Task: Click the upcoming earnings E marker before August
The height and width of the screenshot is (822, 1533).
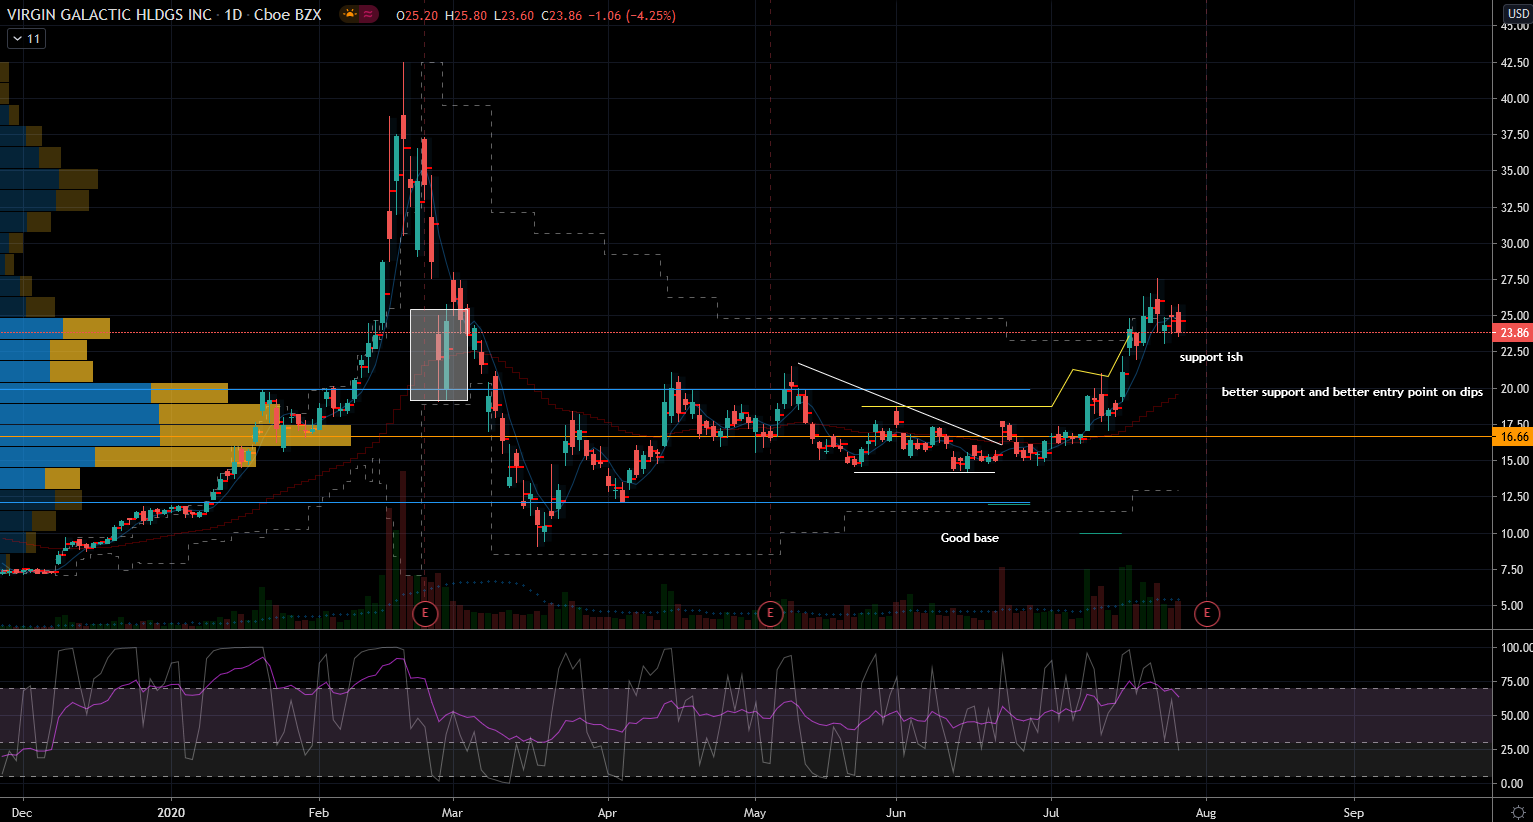Action: (x=1207, y=613)
